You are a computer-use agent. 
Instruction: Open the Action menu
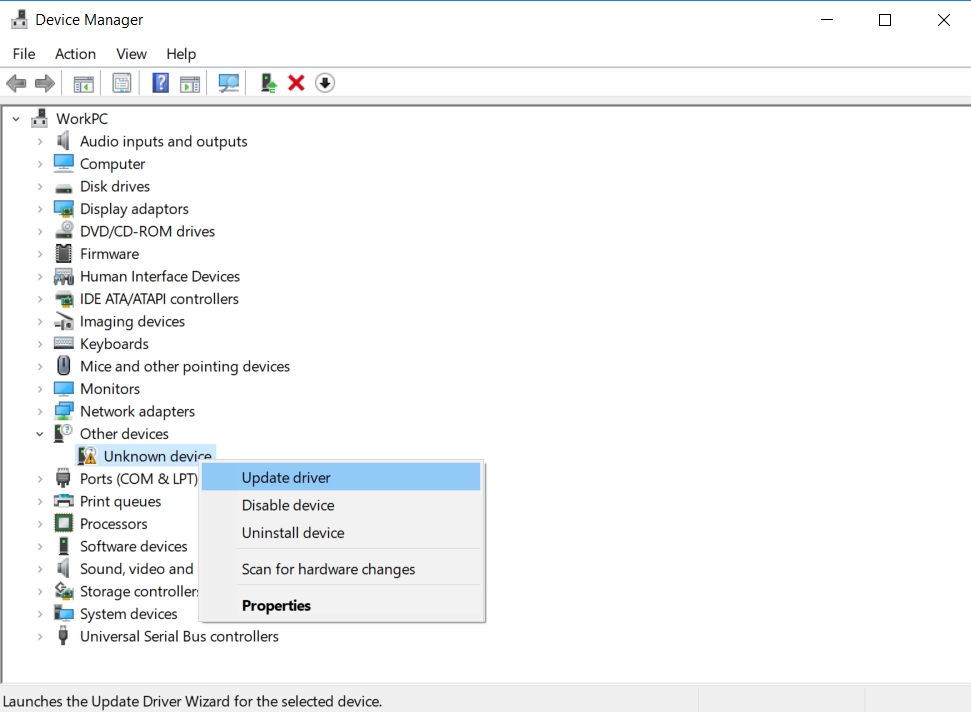click(75, 54)
